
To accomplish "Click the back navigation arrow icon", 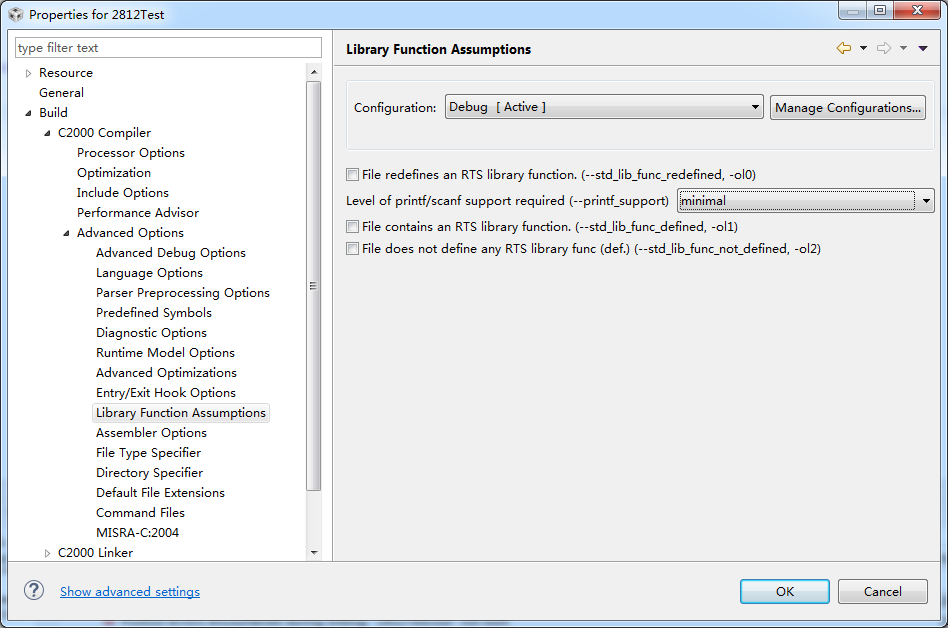I will pos(843,48).
